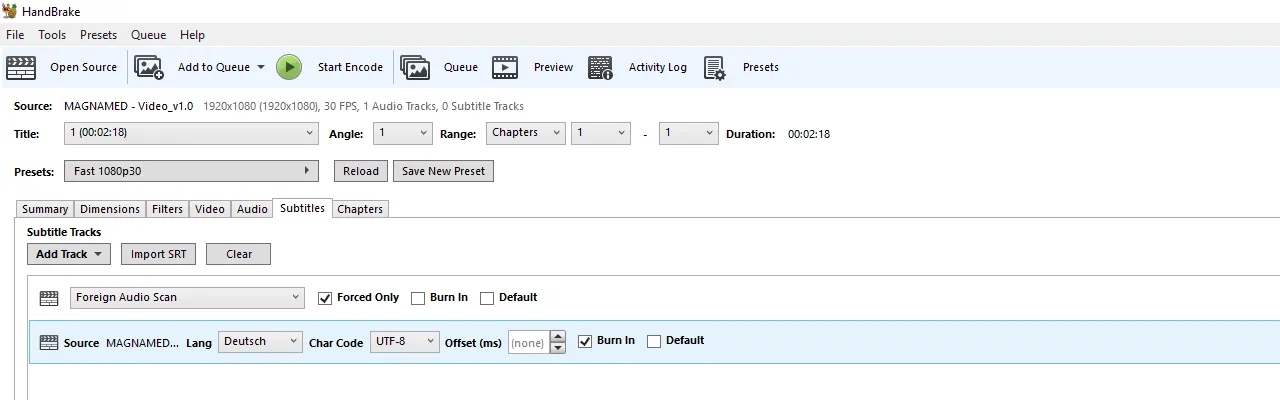Click the Open Source film clapper icon
1280x400 pixels.
[x=21, y=67]
